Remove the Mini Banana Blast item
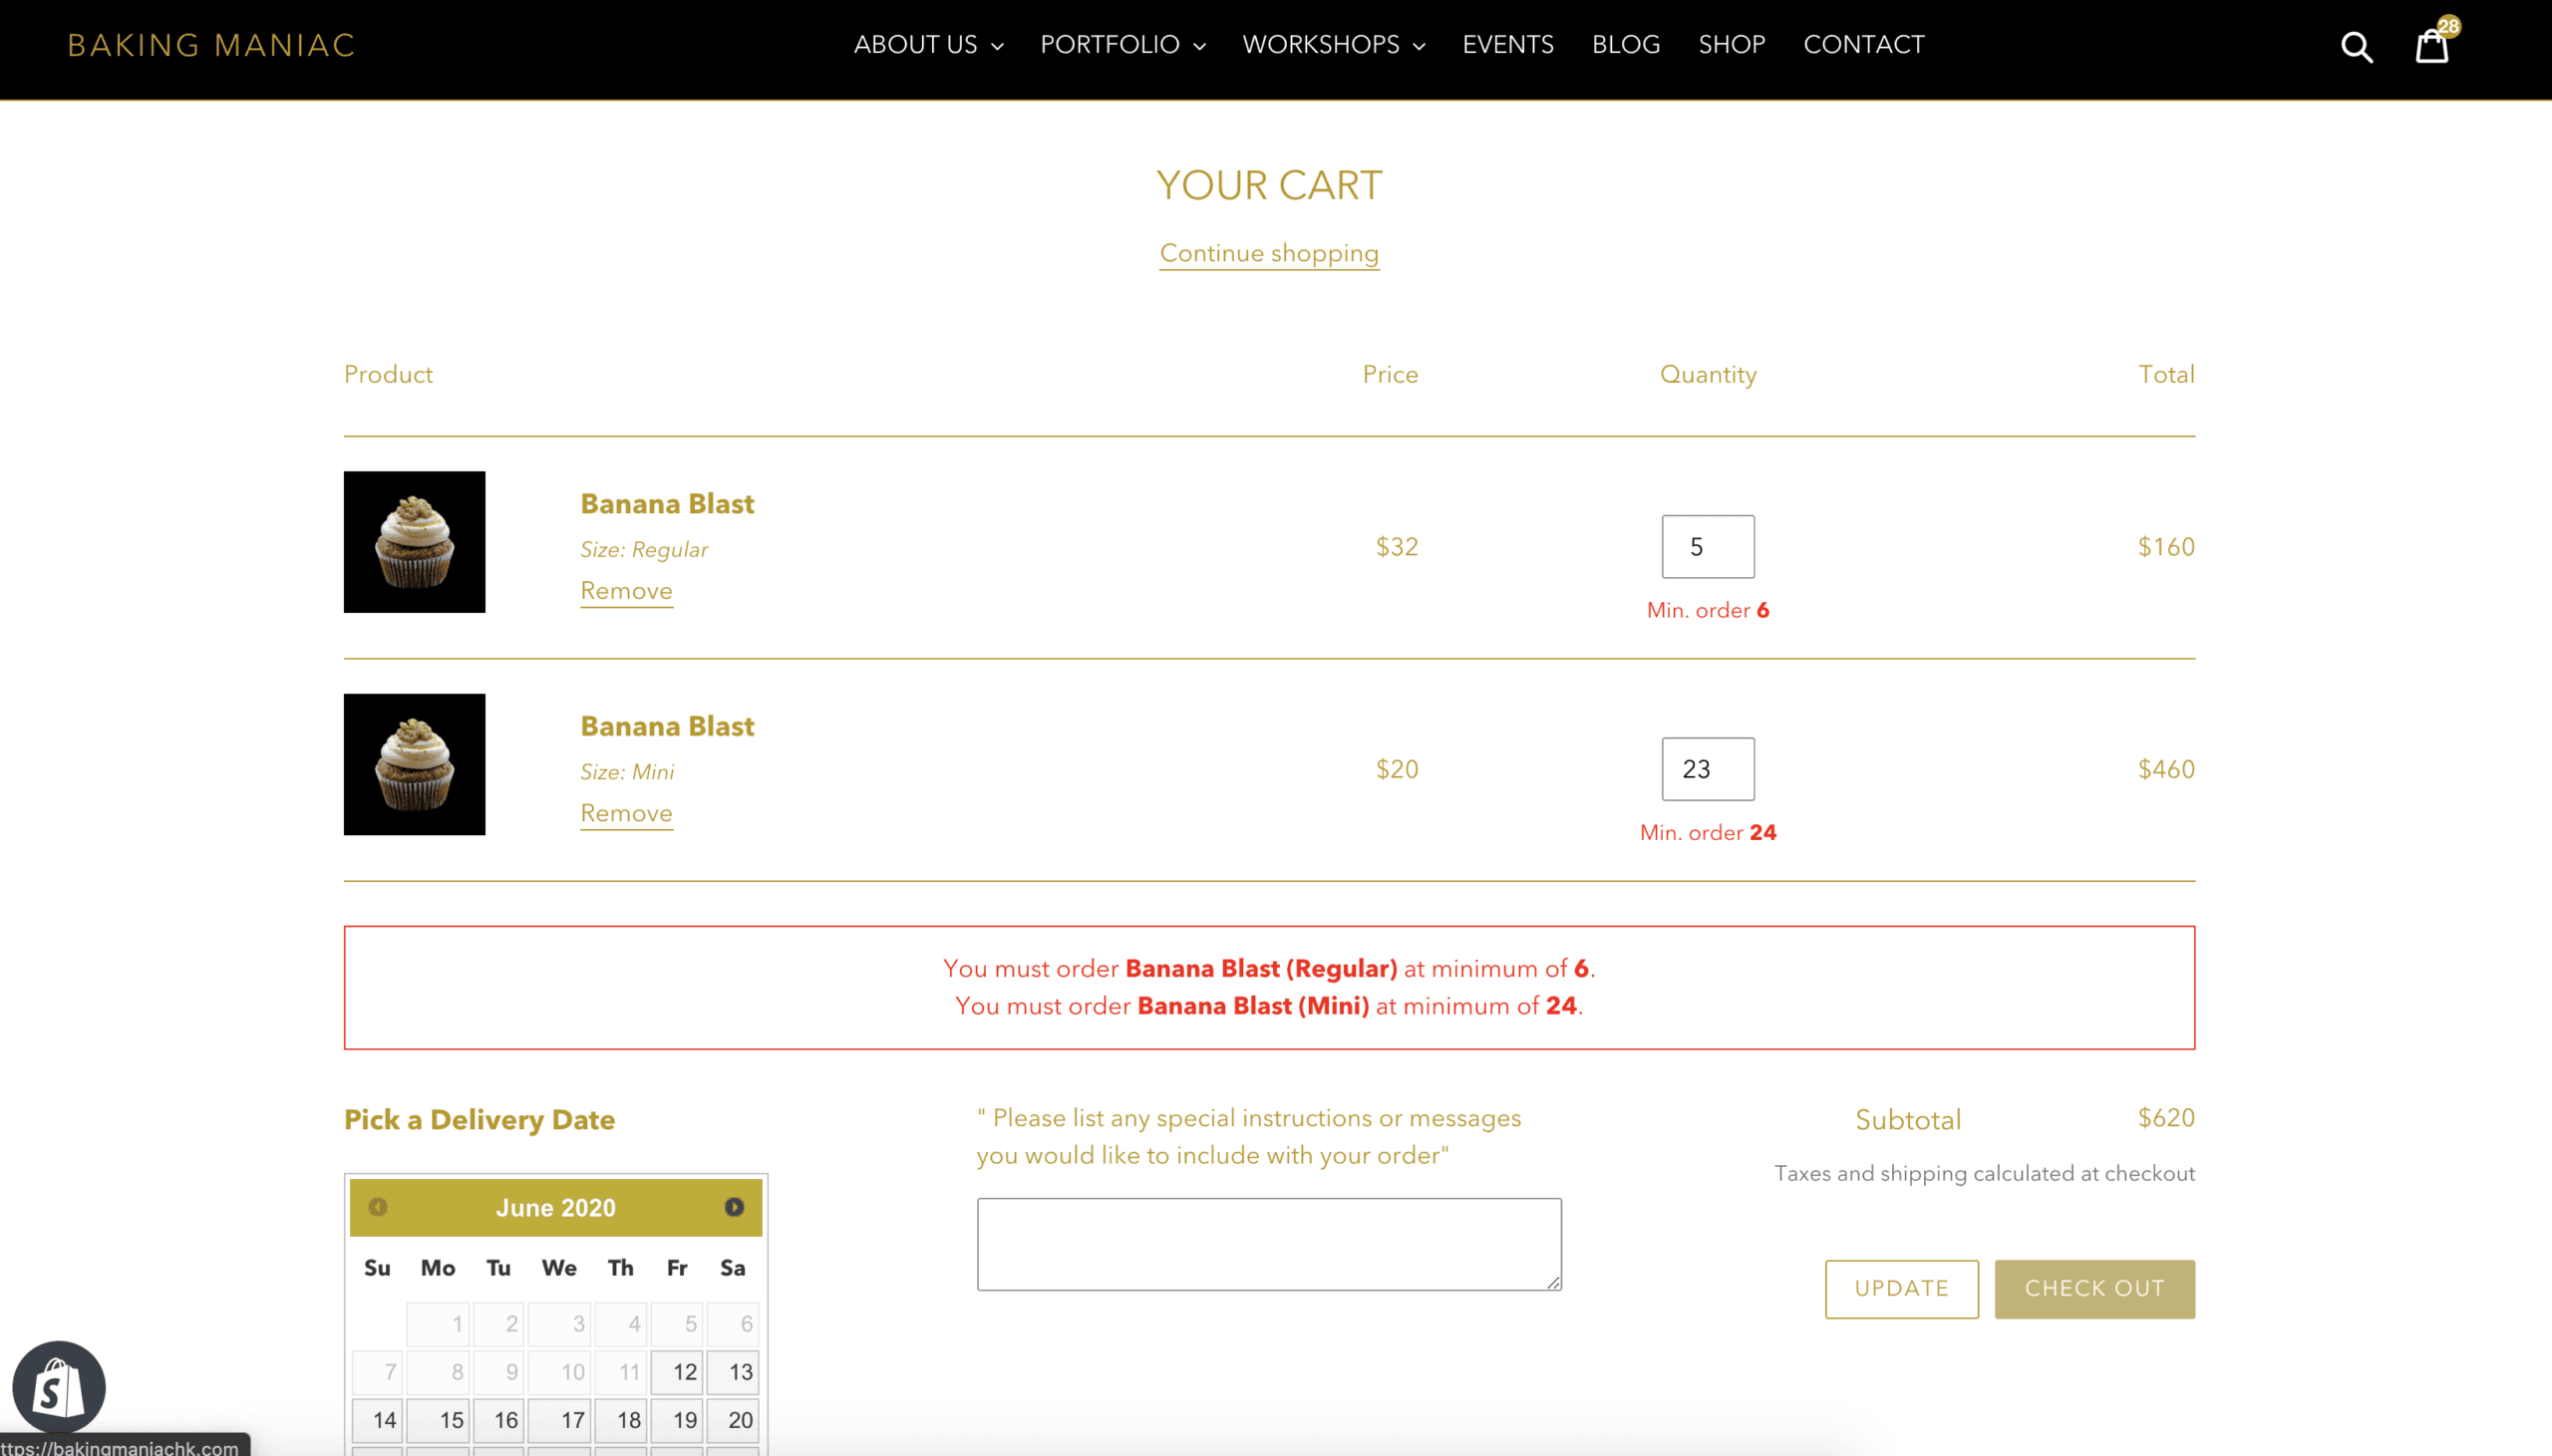2552x1456 pixels. coord(626,813)
